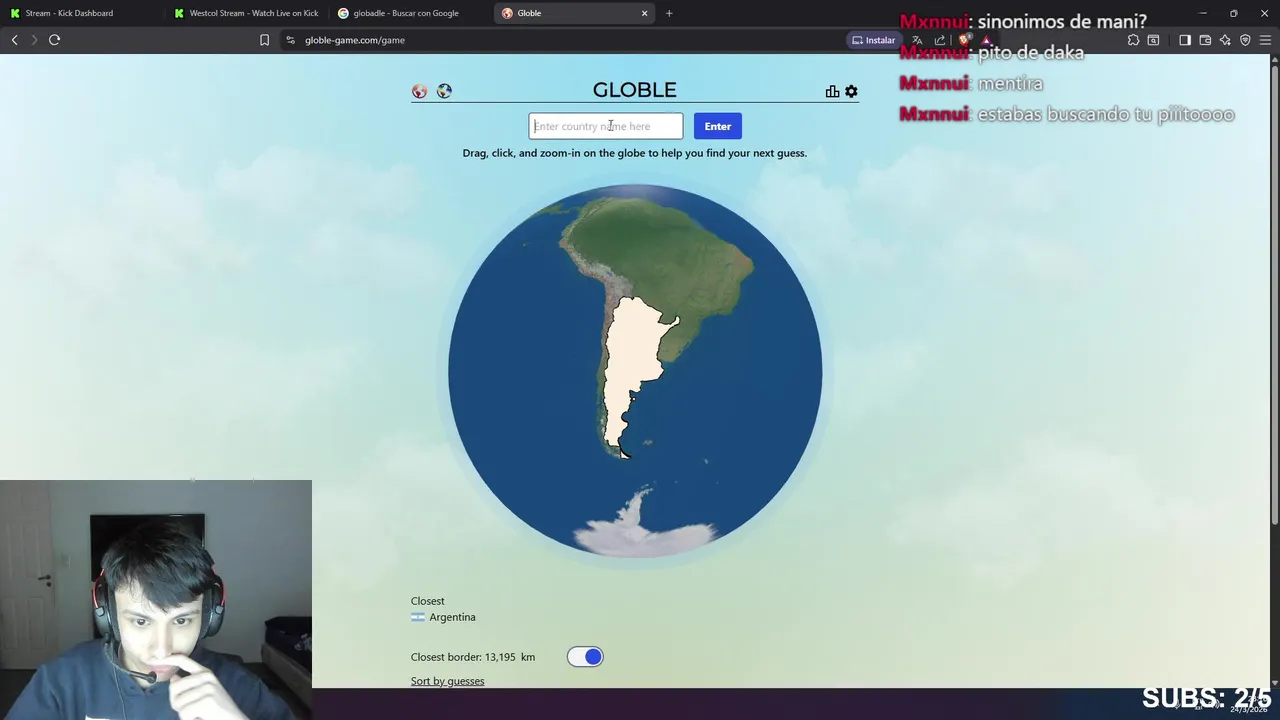Click the GLOBLE title heading
This screenshot has width=1280, height=720.
click(635, 90)
